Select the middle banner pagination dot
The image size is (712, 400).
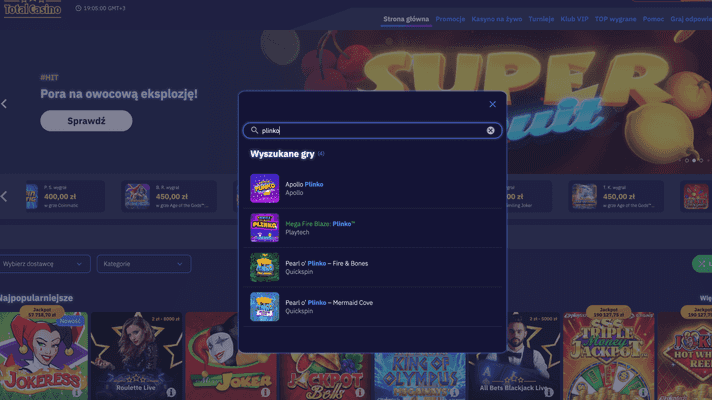[x=694, y=160]
